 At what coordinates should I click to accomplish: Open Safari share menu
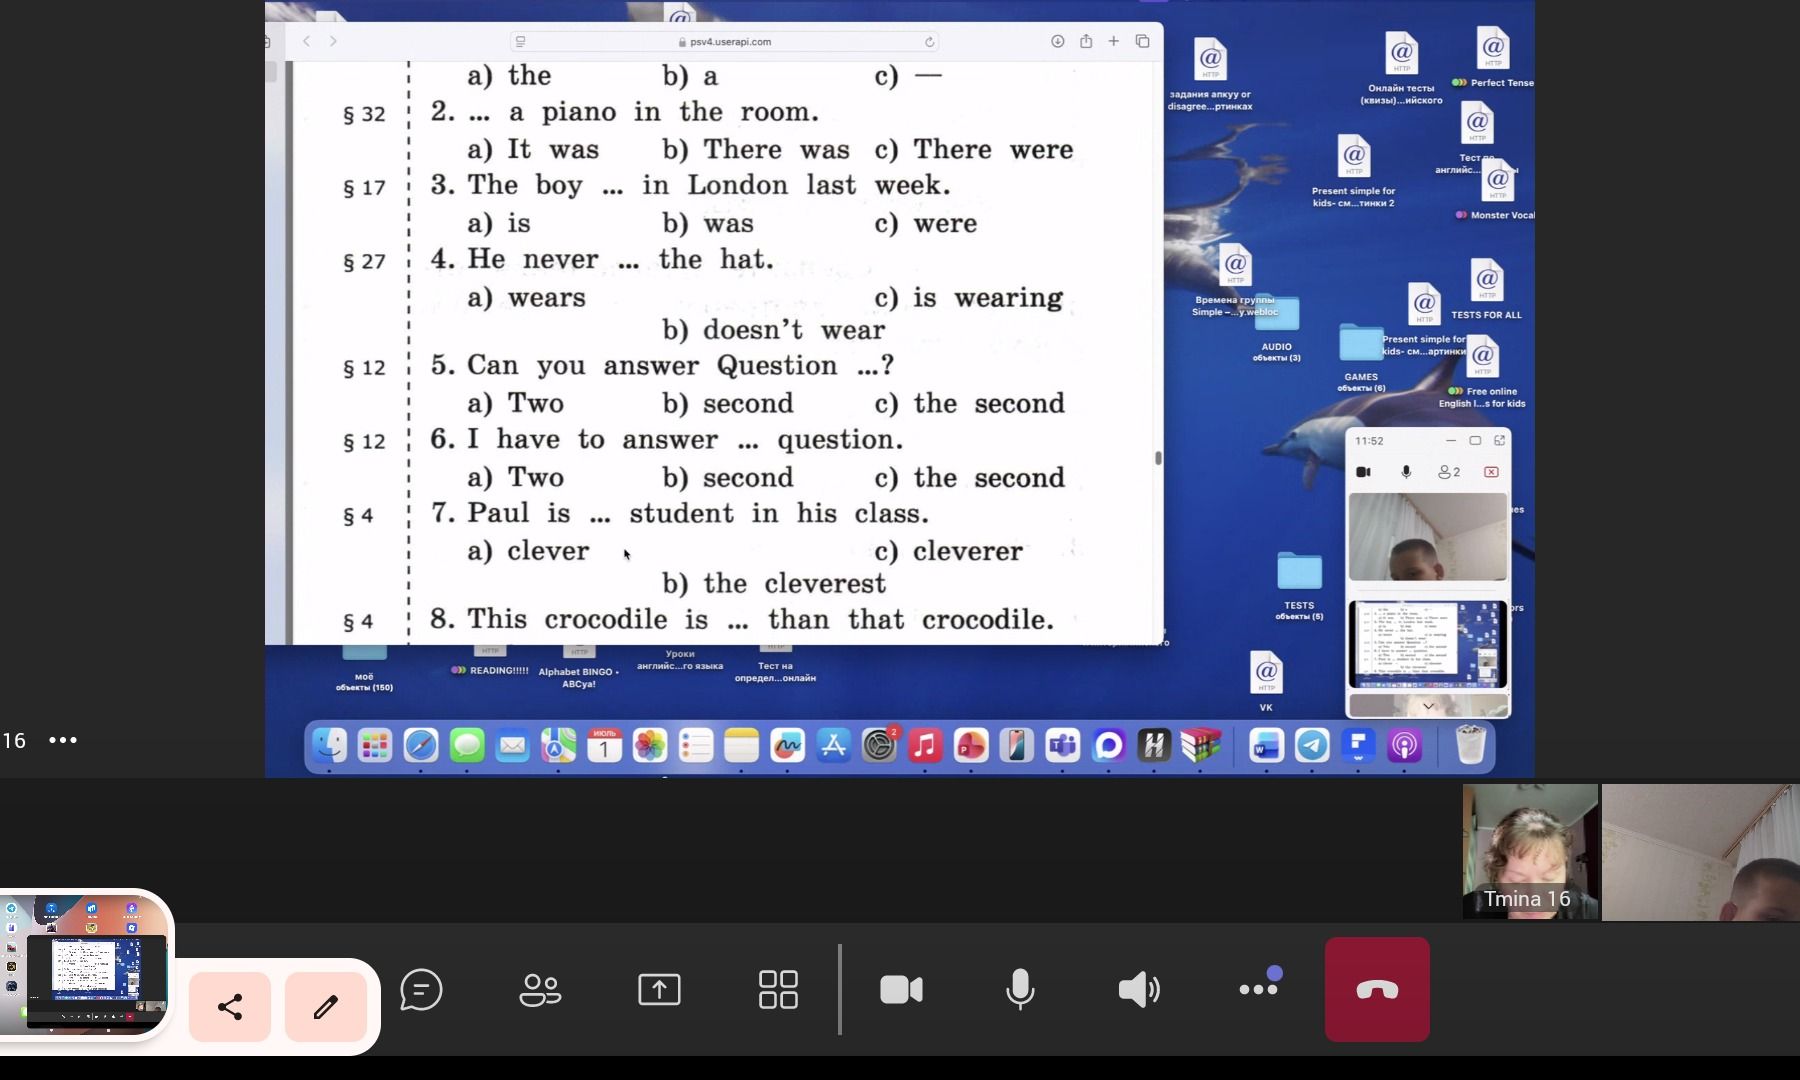(1086, 41)
